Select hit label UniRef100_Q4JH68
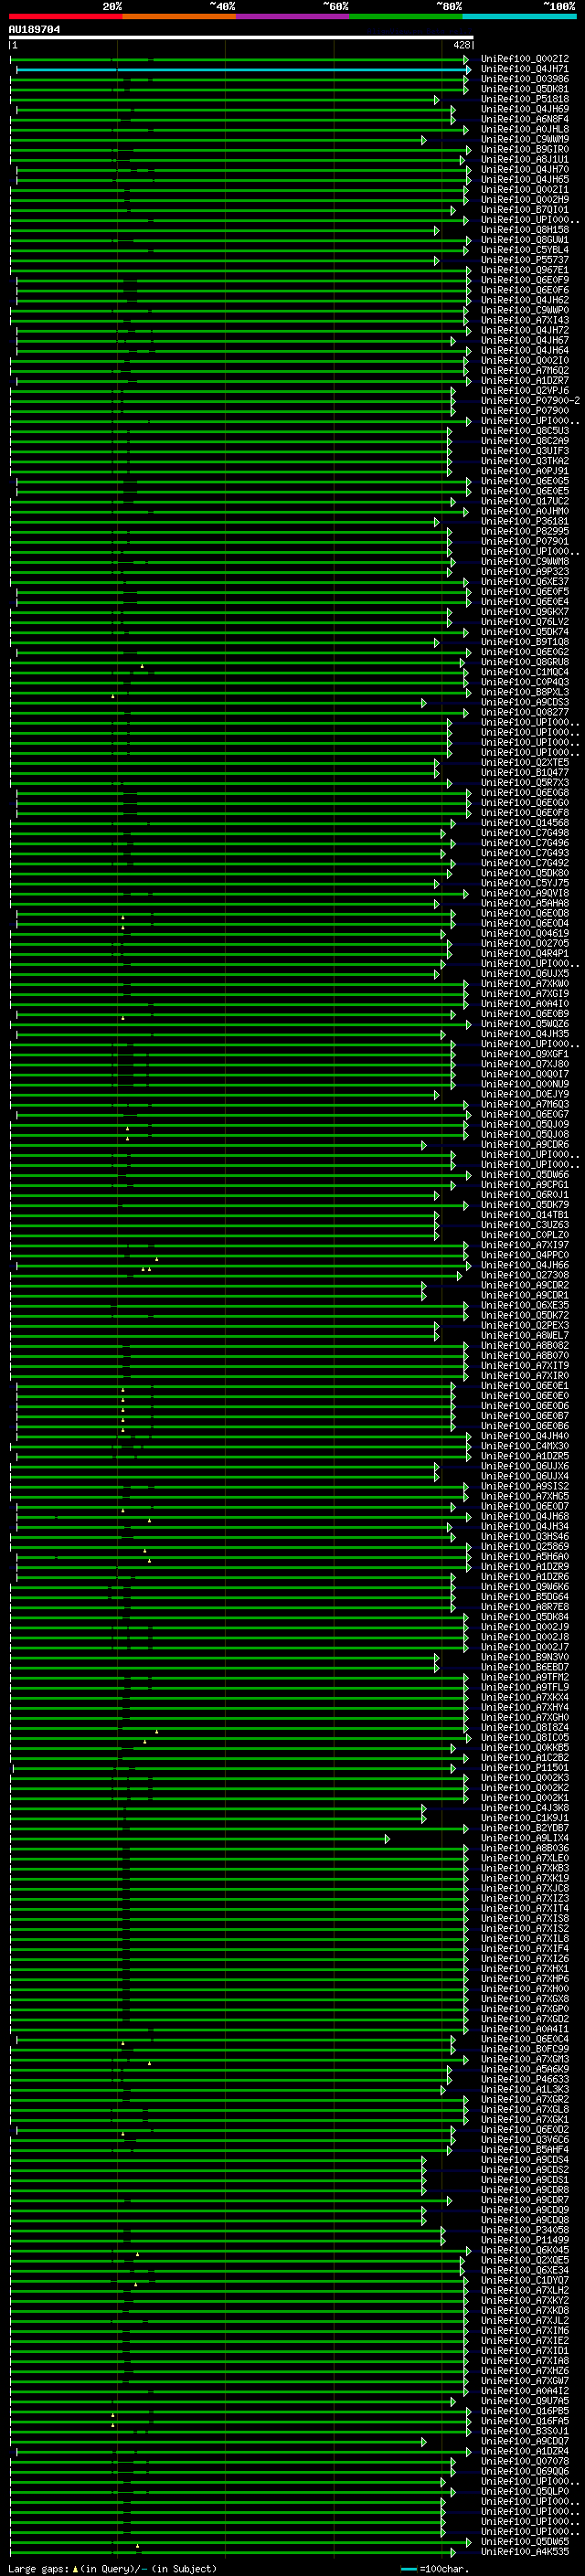 (x=525, y=1516)
